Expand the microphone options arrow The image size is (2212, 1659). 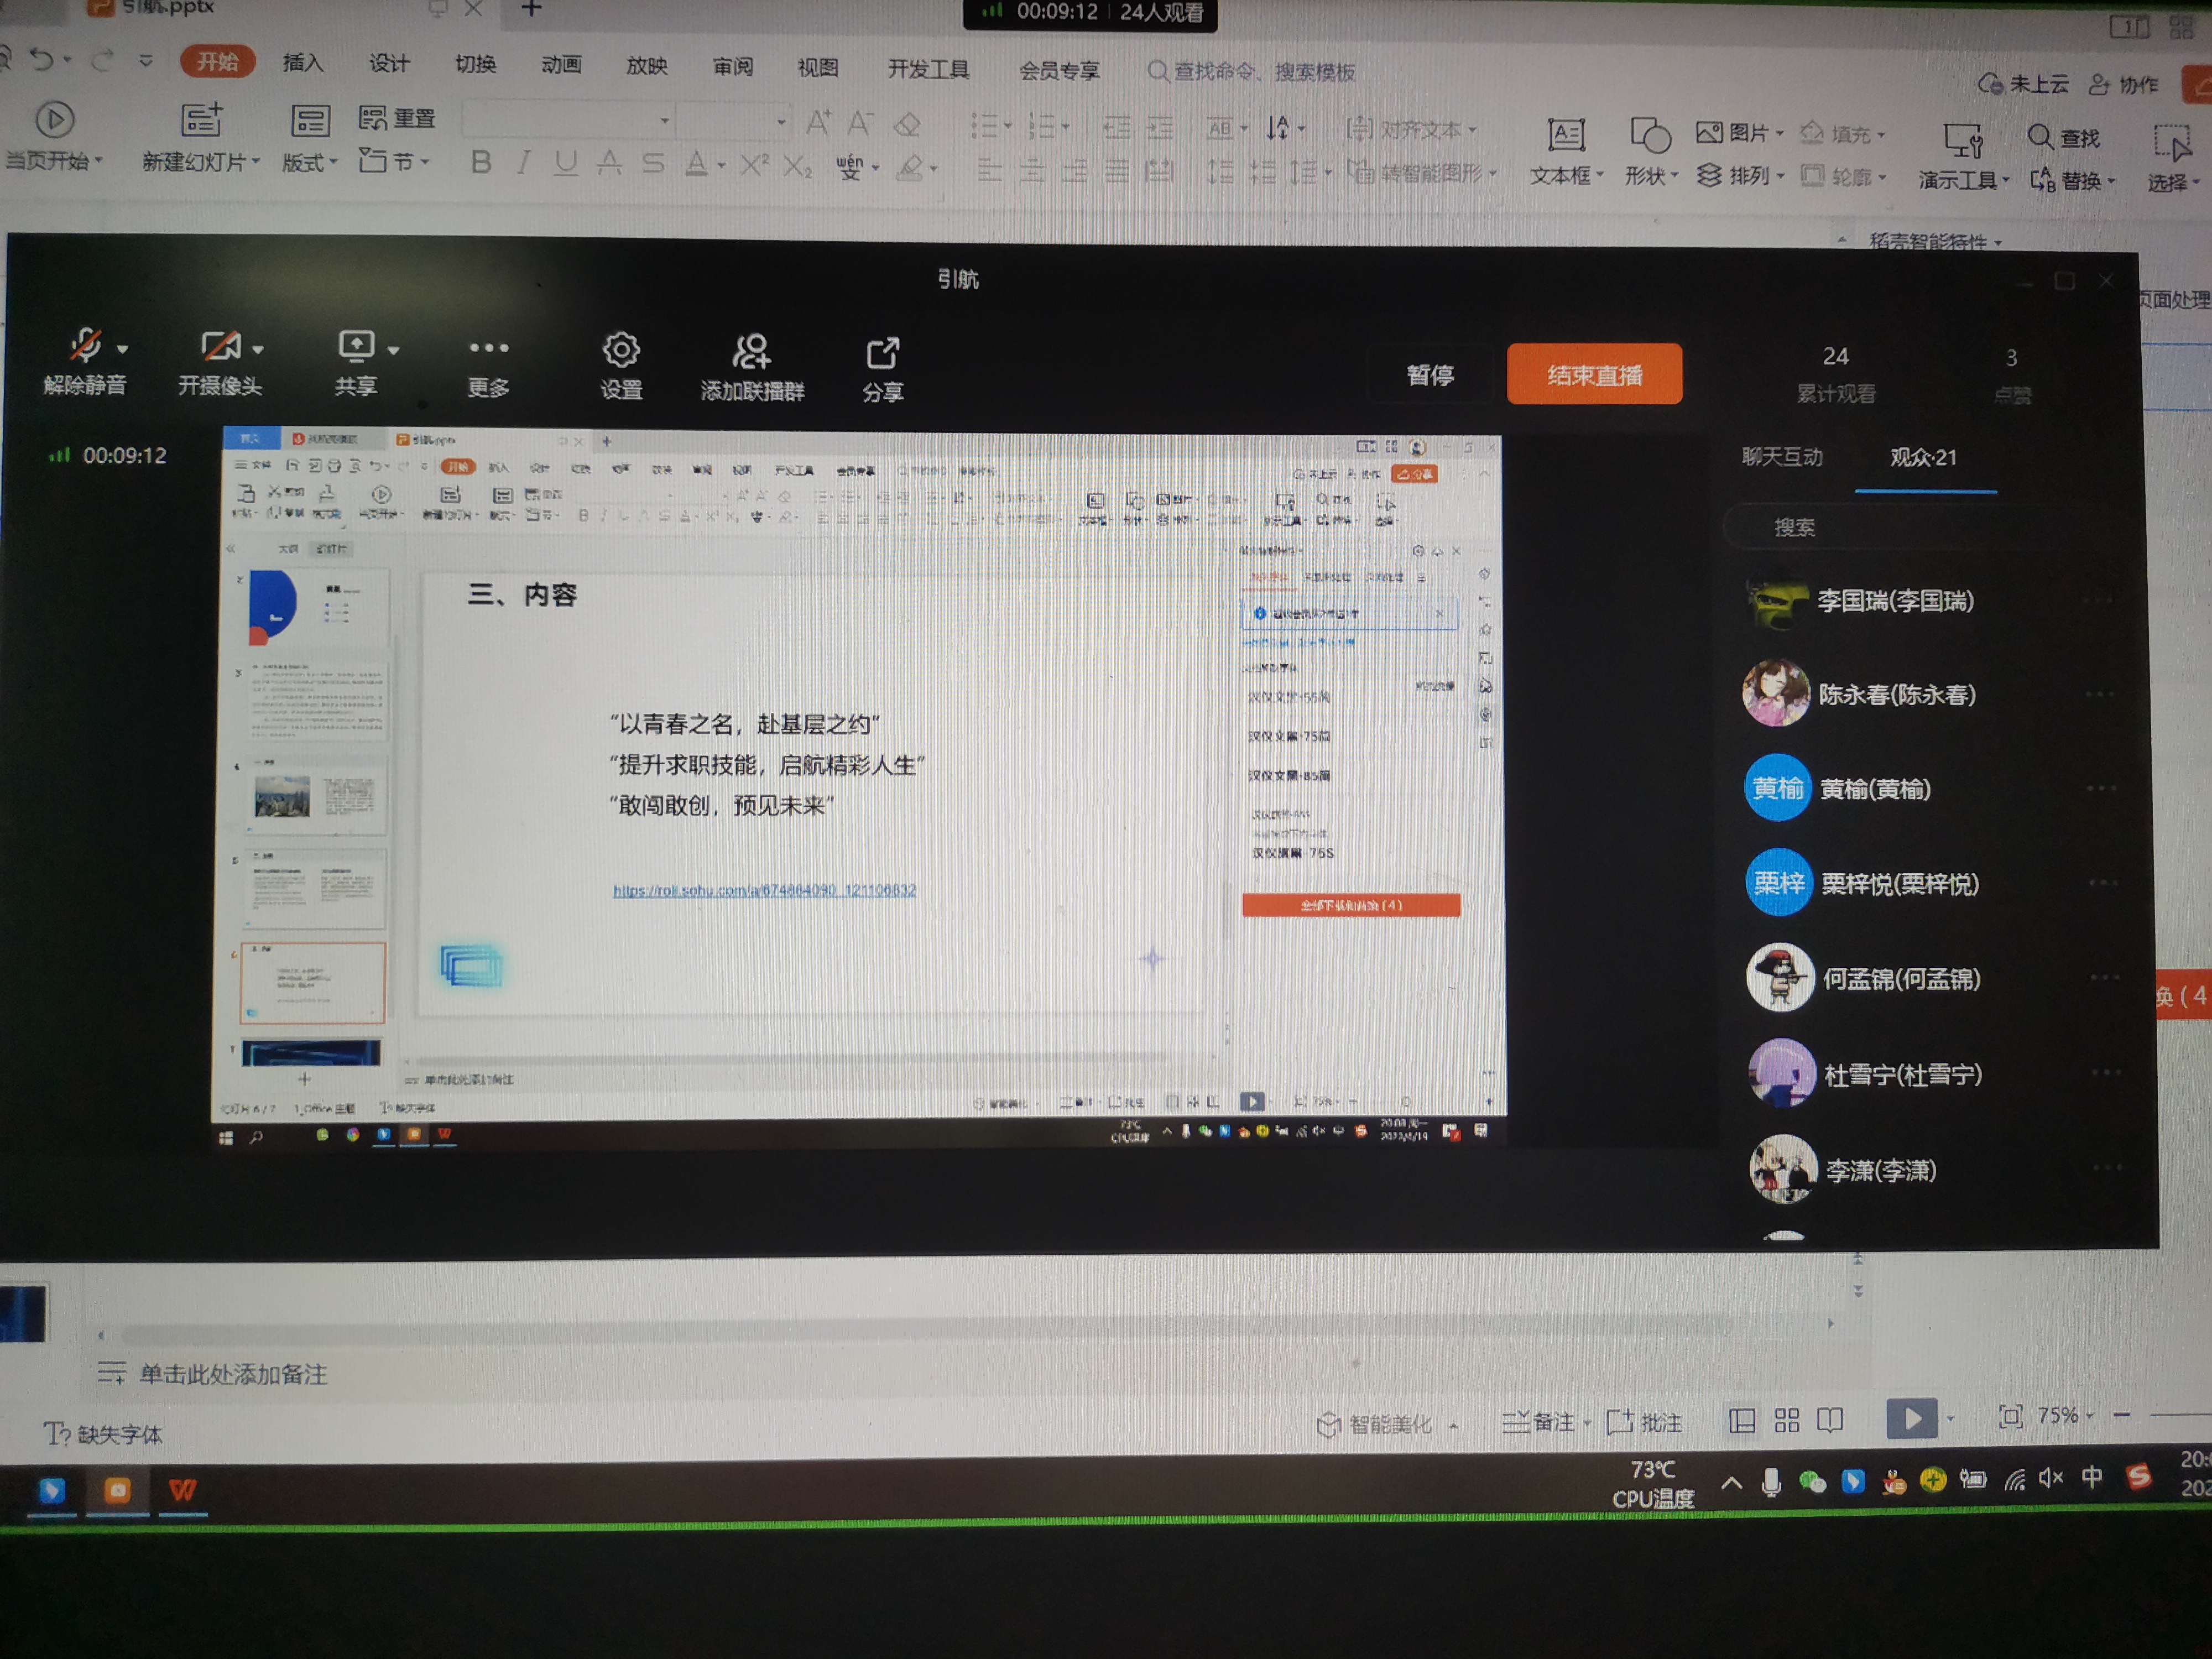click(x=123, y=349)
